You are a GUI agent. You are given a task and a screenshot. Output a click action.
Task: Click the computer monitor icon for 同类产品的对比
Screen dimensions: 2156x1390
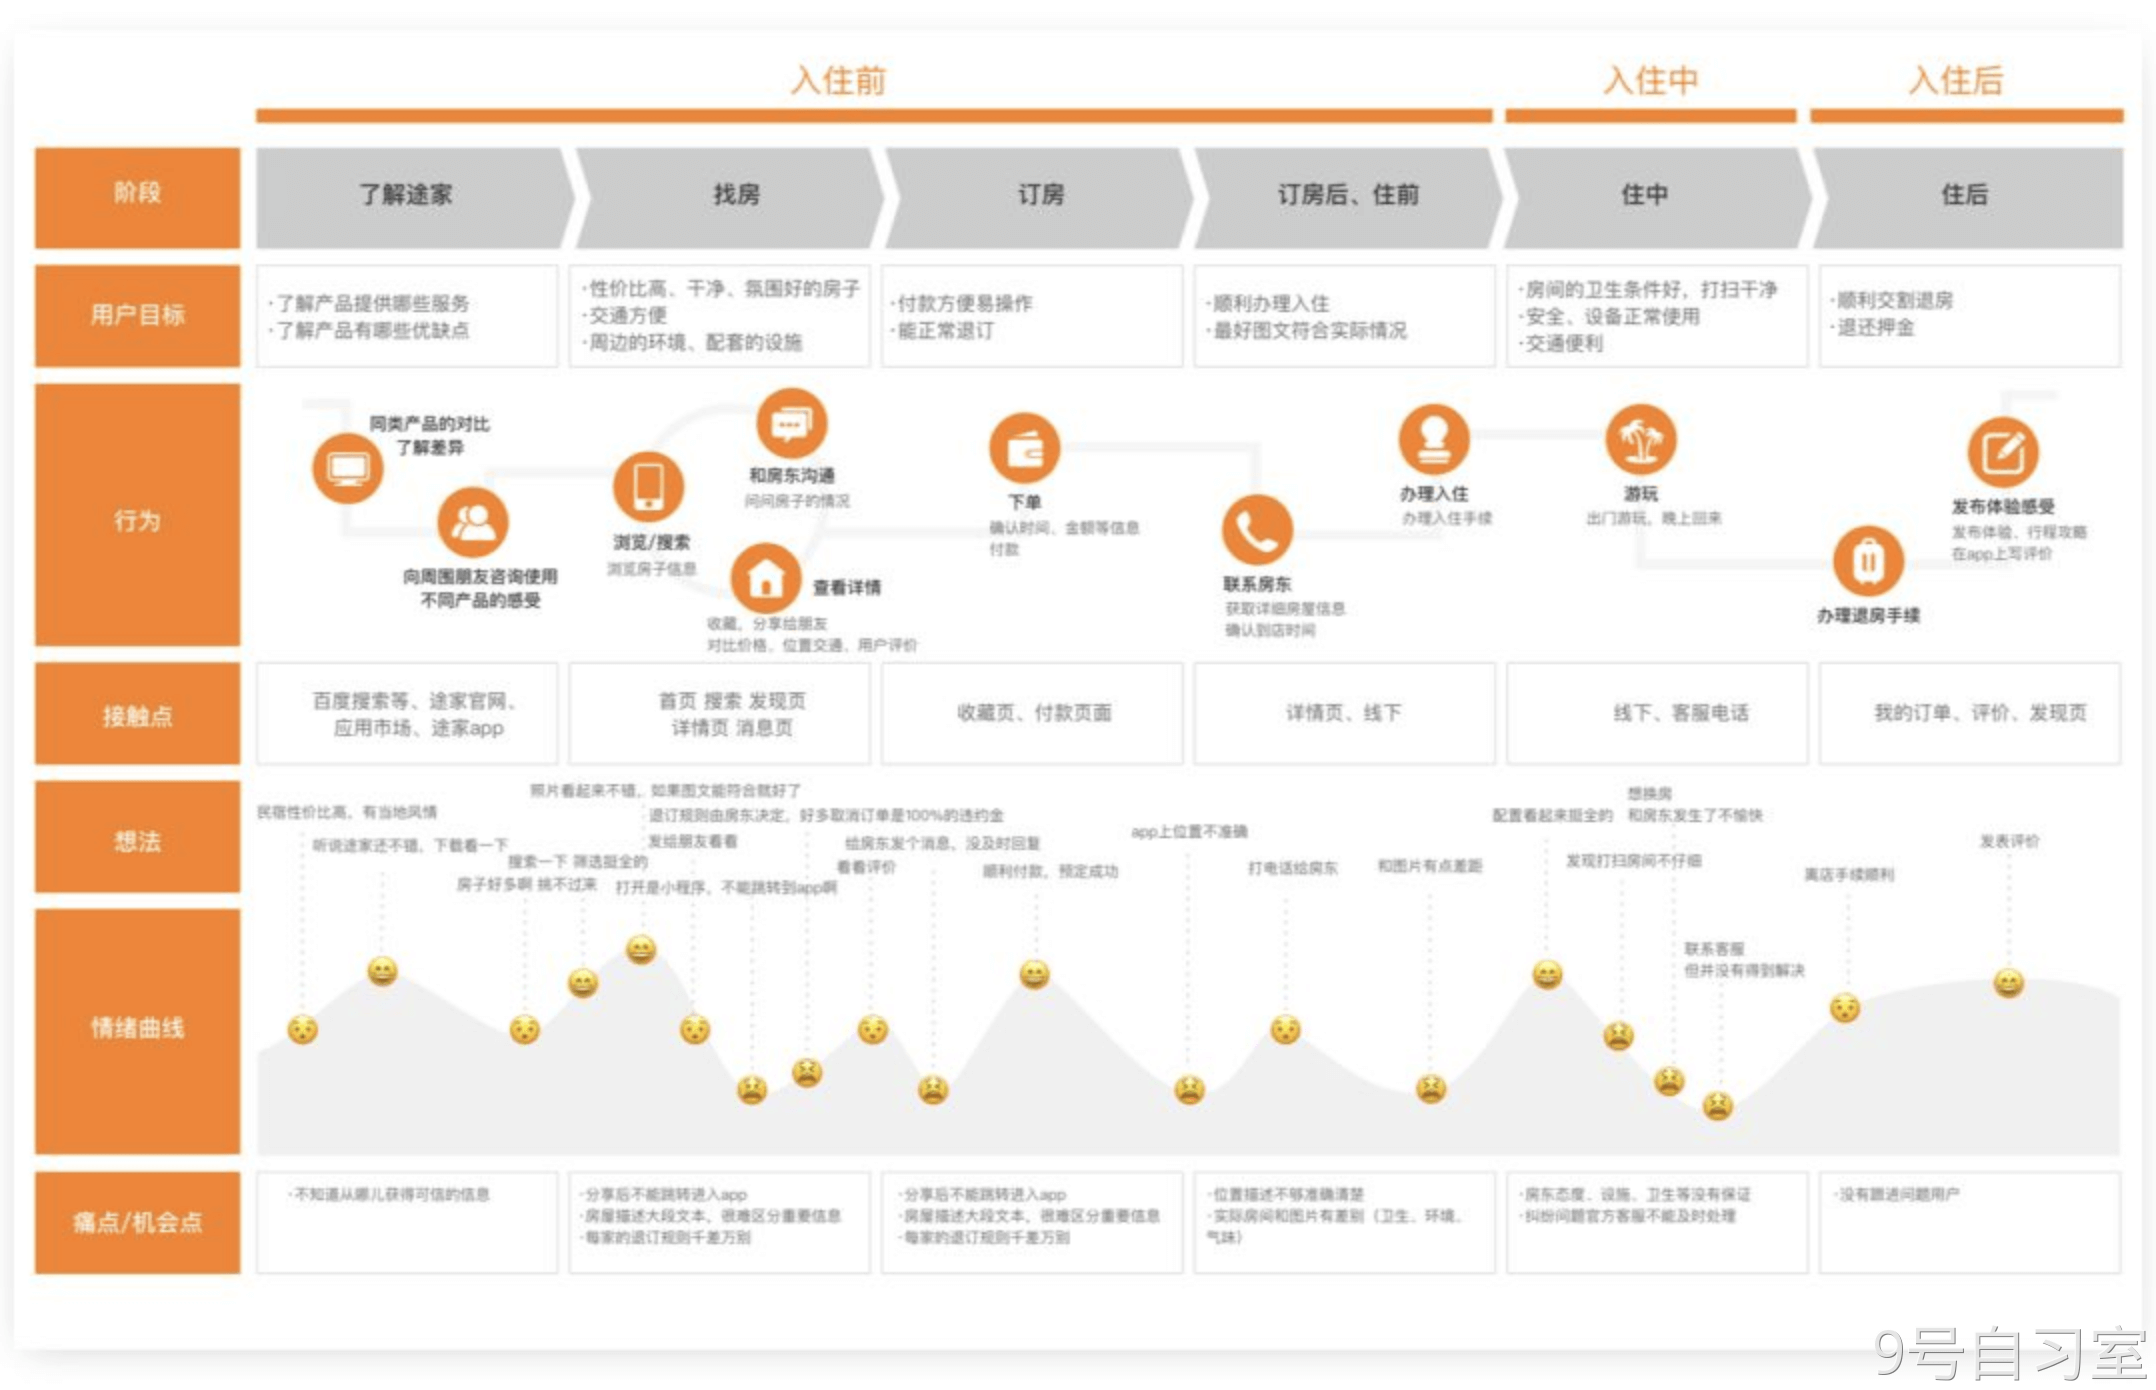(x=347, y=468)
